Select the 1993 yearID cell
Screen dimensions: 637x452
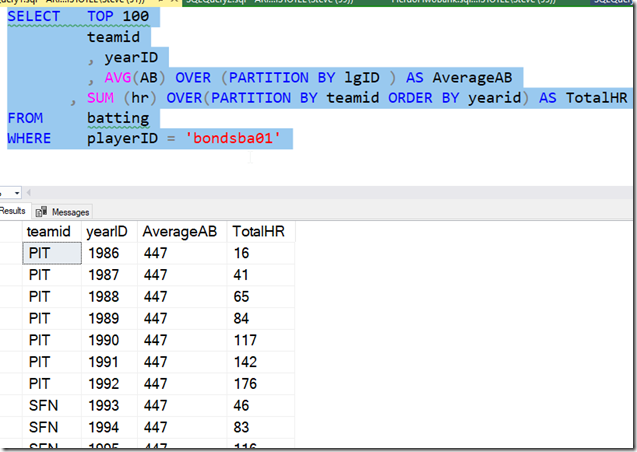tap(109, 405)
